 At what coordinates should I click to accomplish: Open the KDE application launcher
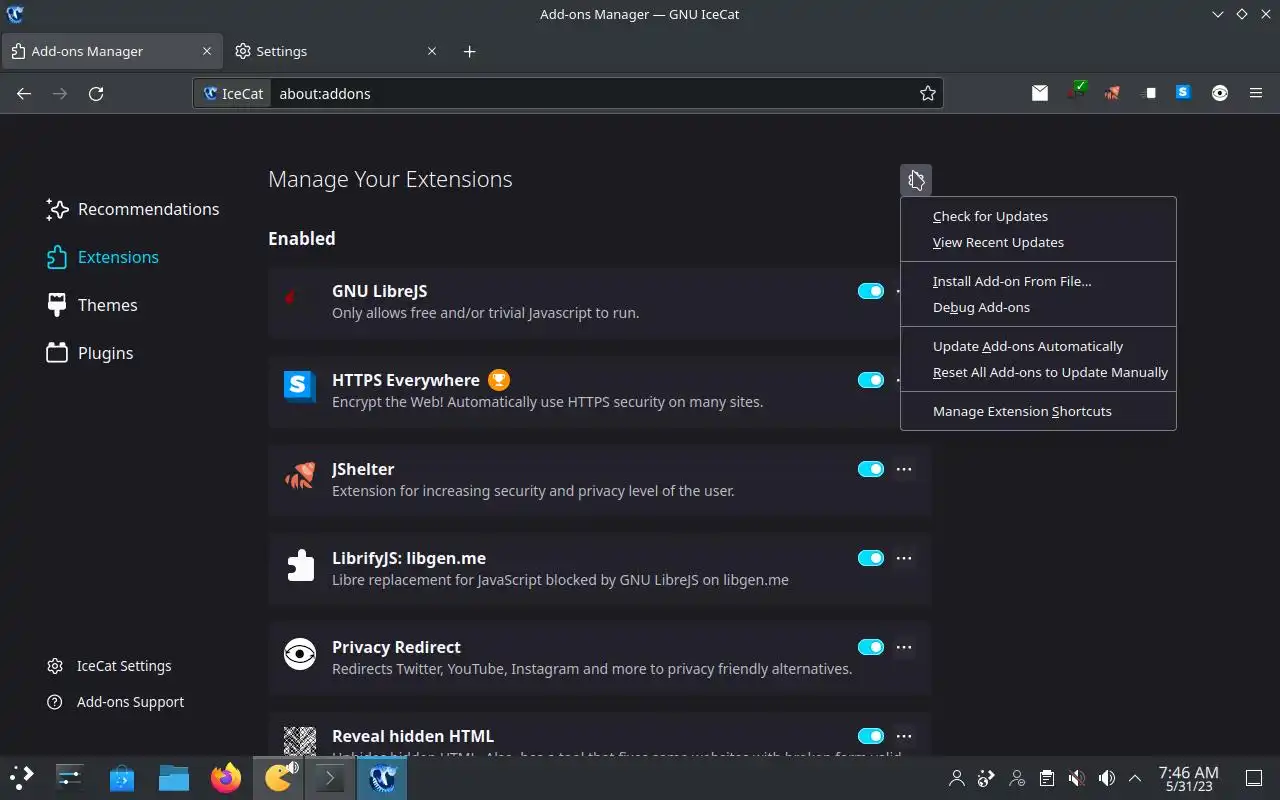(22, 777)
